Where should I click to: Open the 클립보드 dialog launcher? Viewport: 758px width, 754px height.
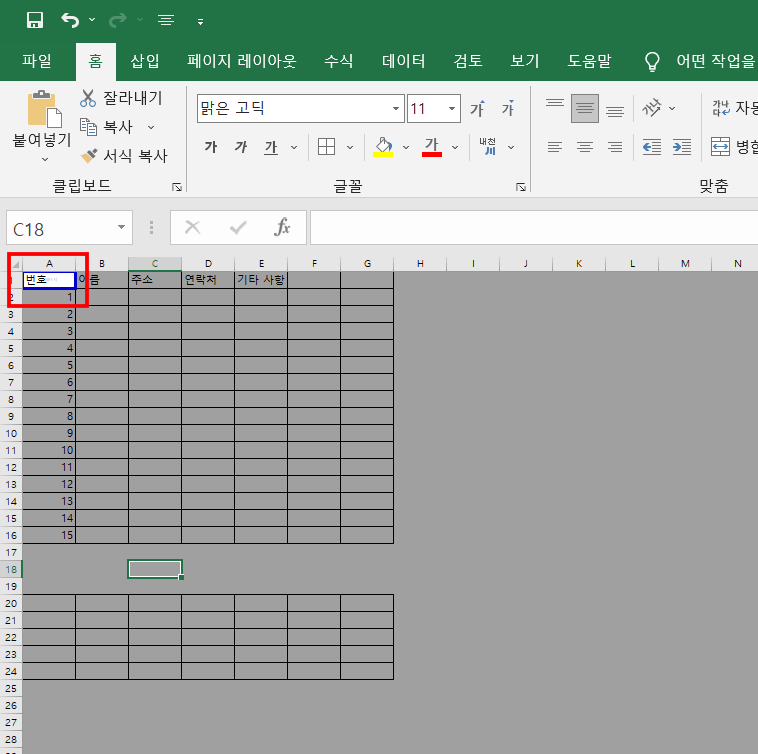(177, 187)
